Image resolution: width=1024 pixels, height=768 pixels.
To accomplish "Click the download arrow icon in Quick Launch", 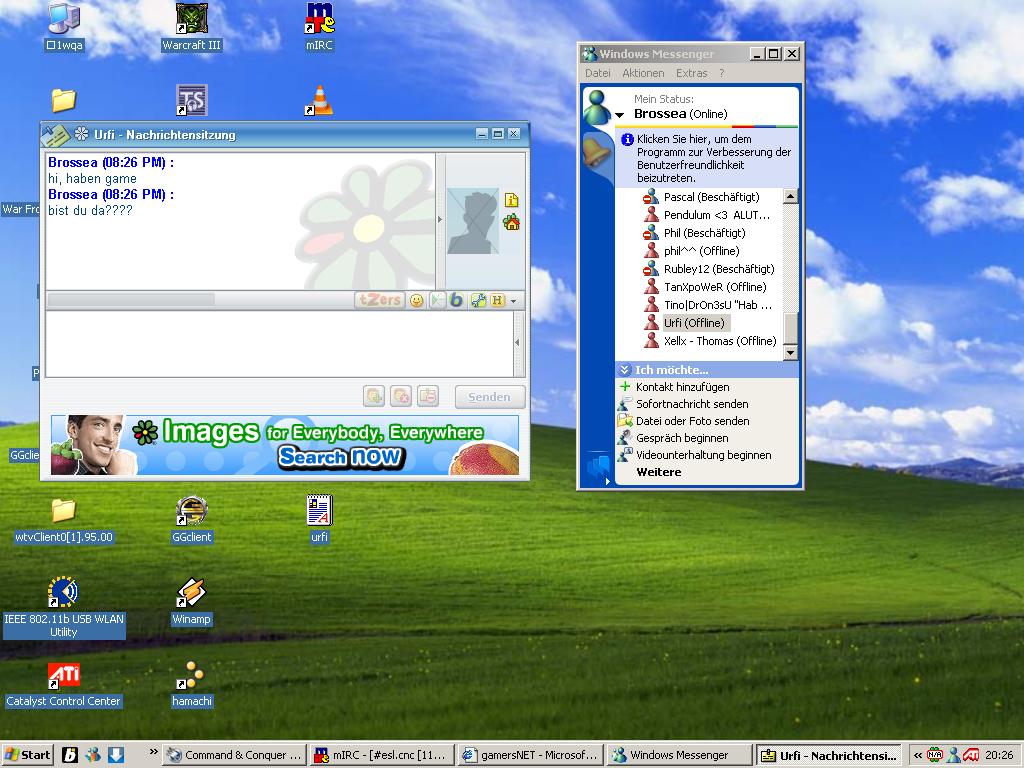I will [x=116, y=755].
